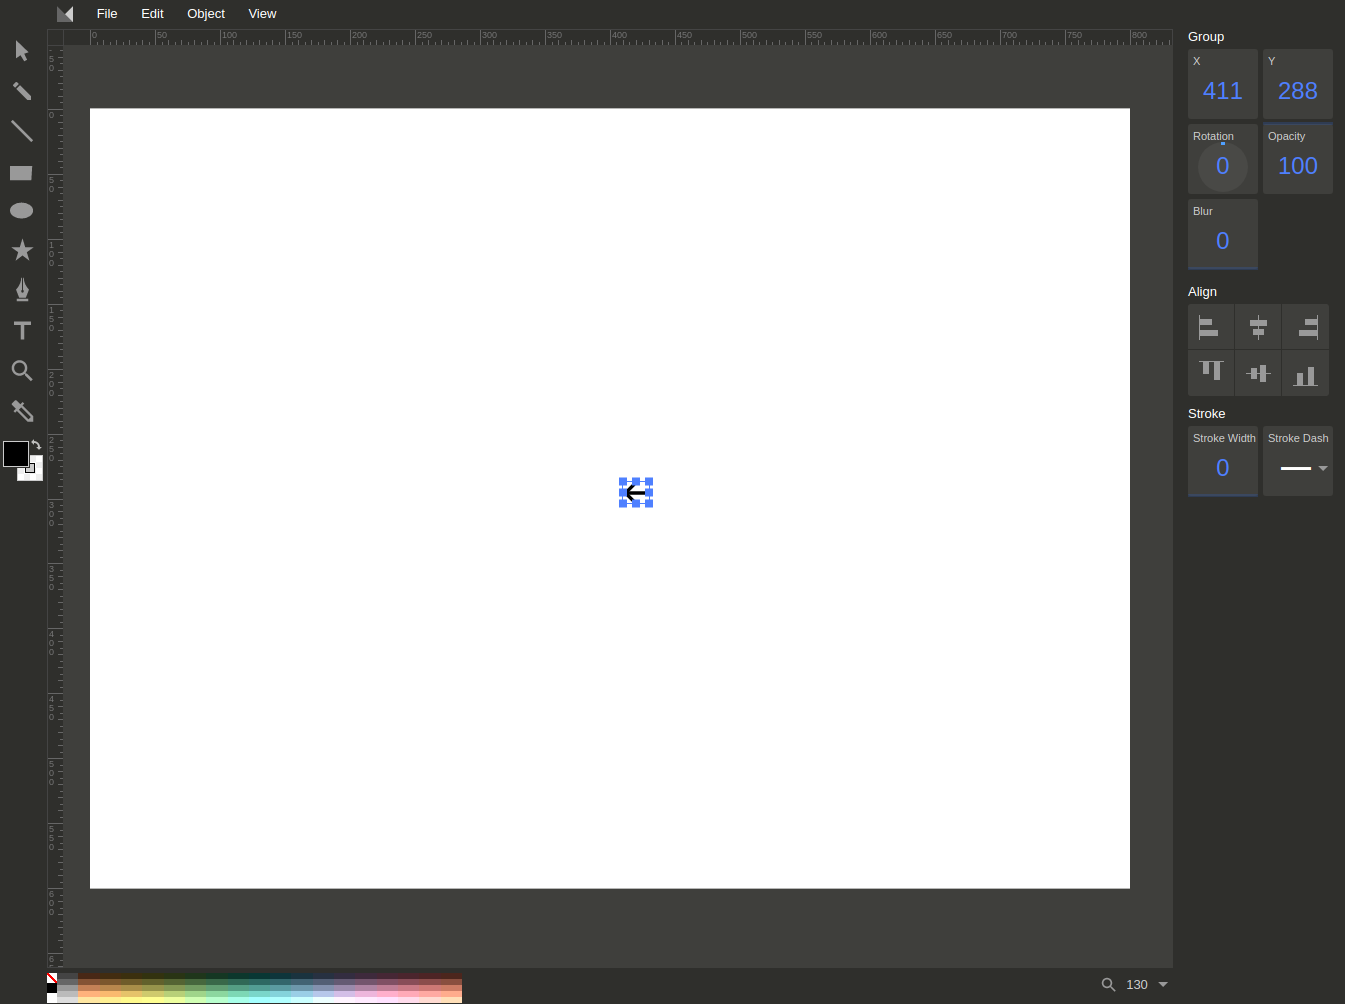This screenshot has width=1345, height=1004.
Task: Activate the Star shape tool
Action: click(x=21, y=250)
